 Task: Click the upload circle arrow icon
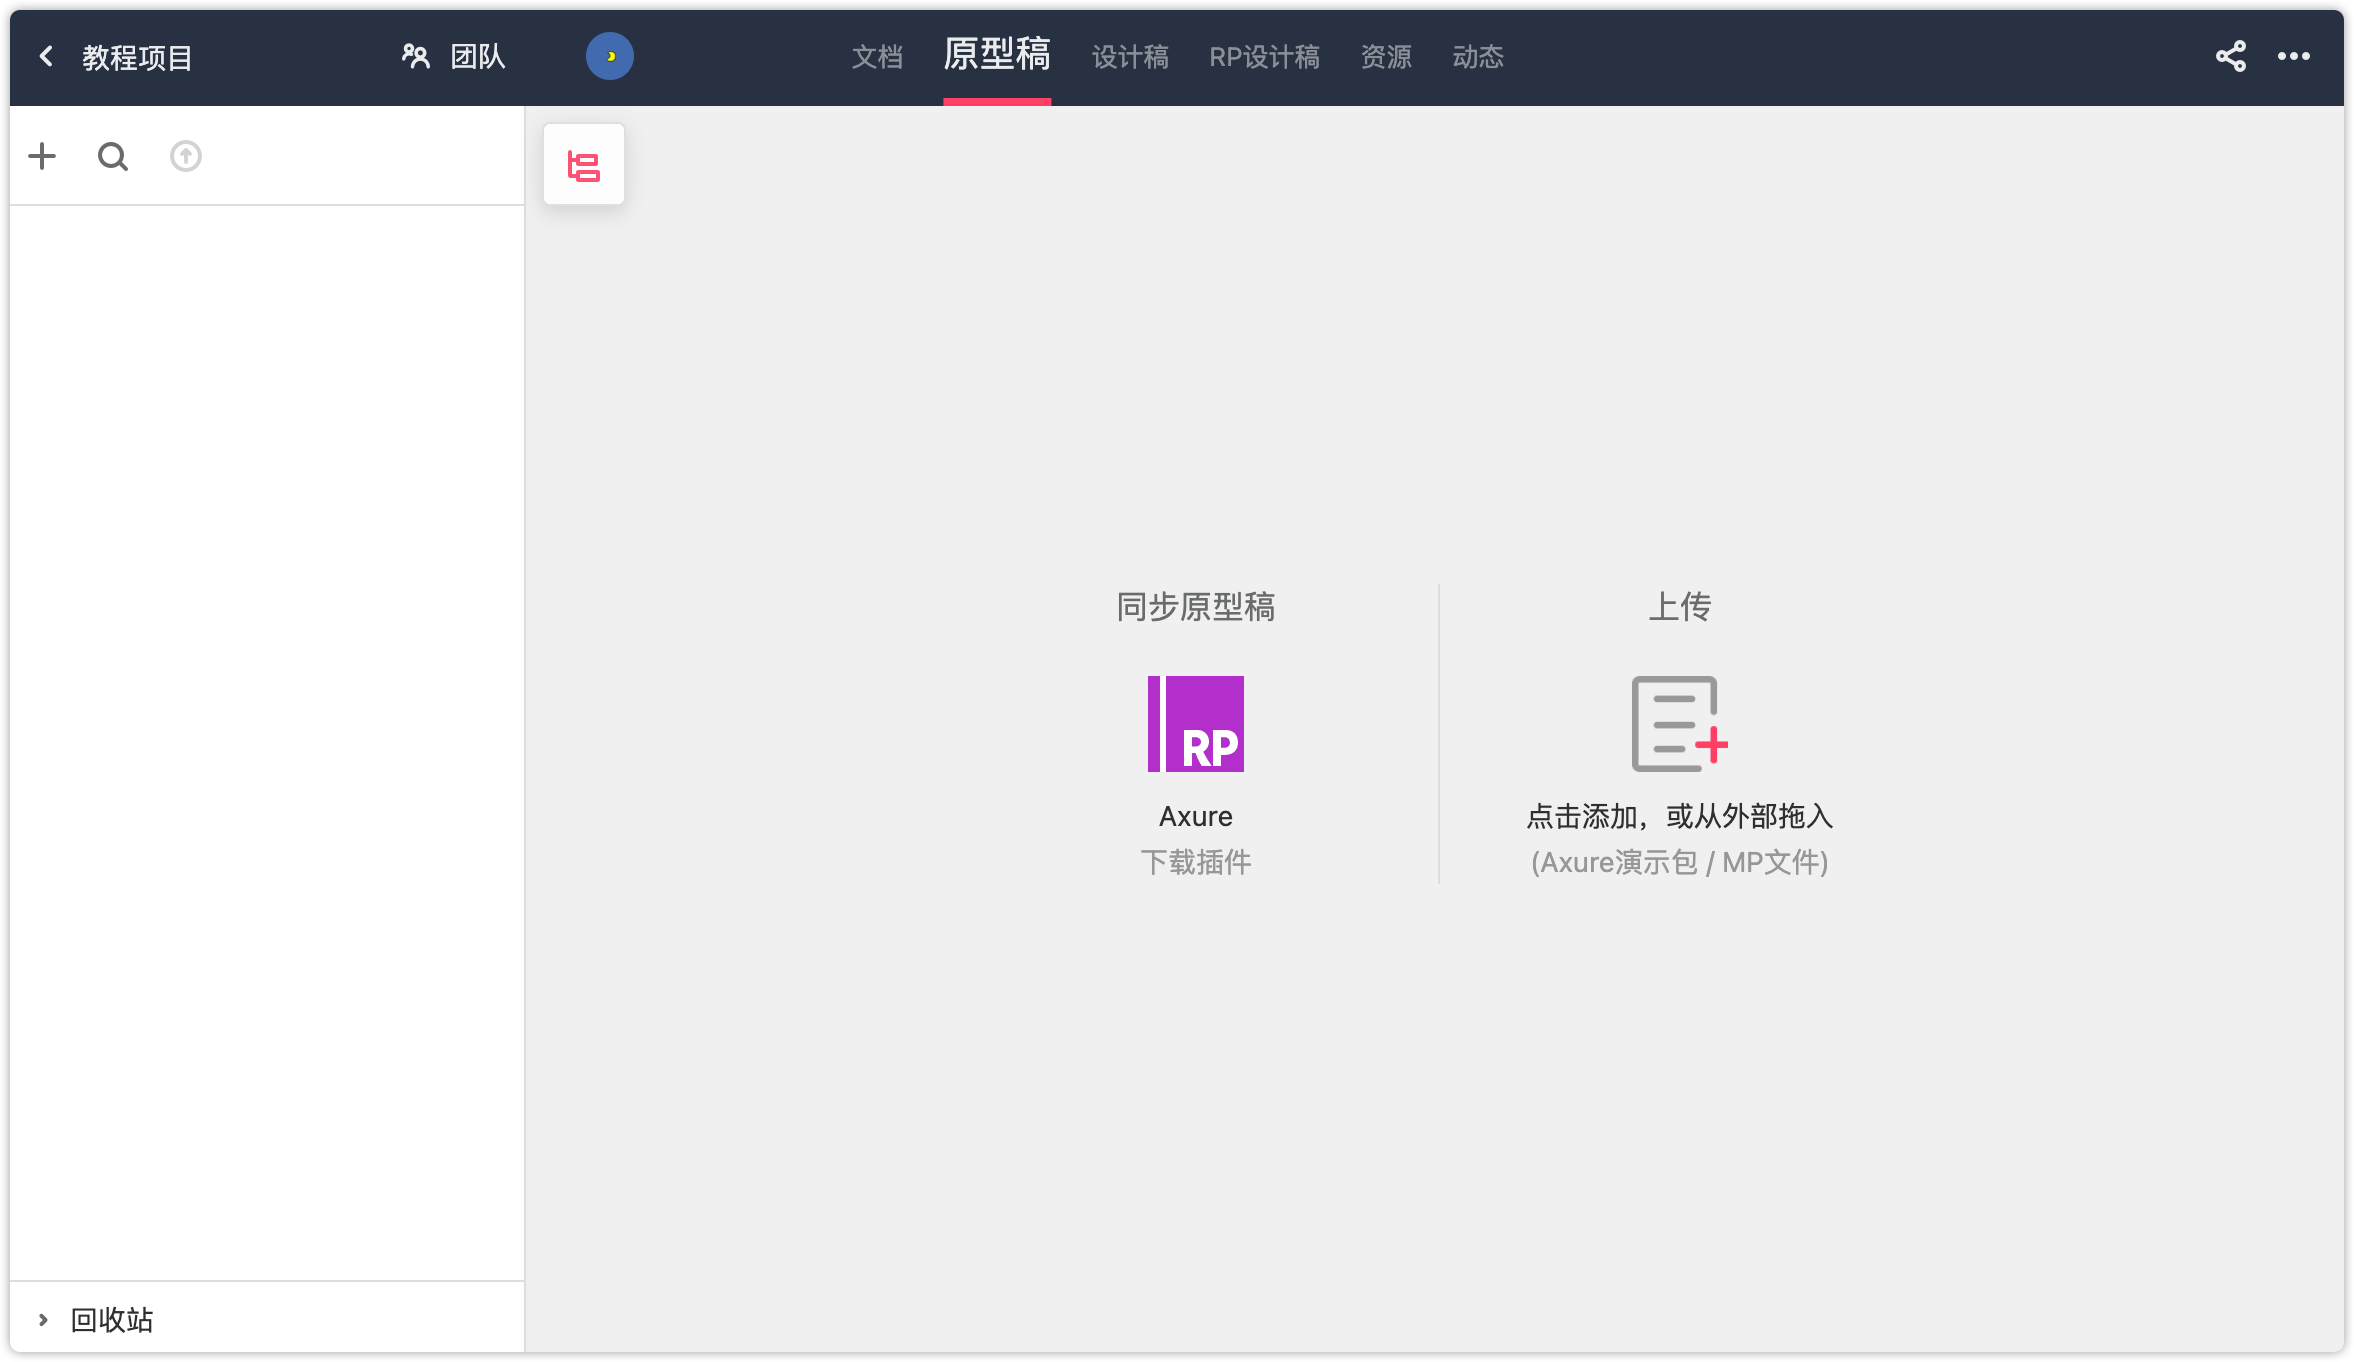186,156
